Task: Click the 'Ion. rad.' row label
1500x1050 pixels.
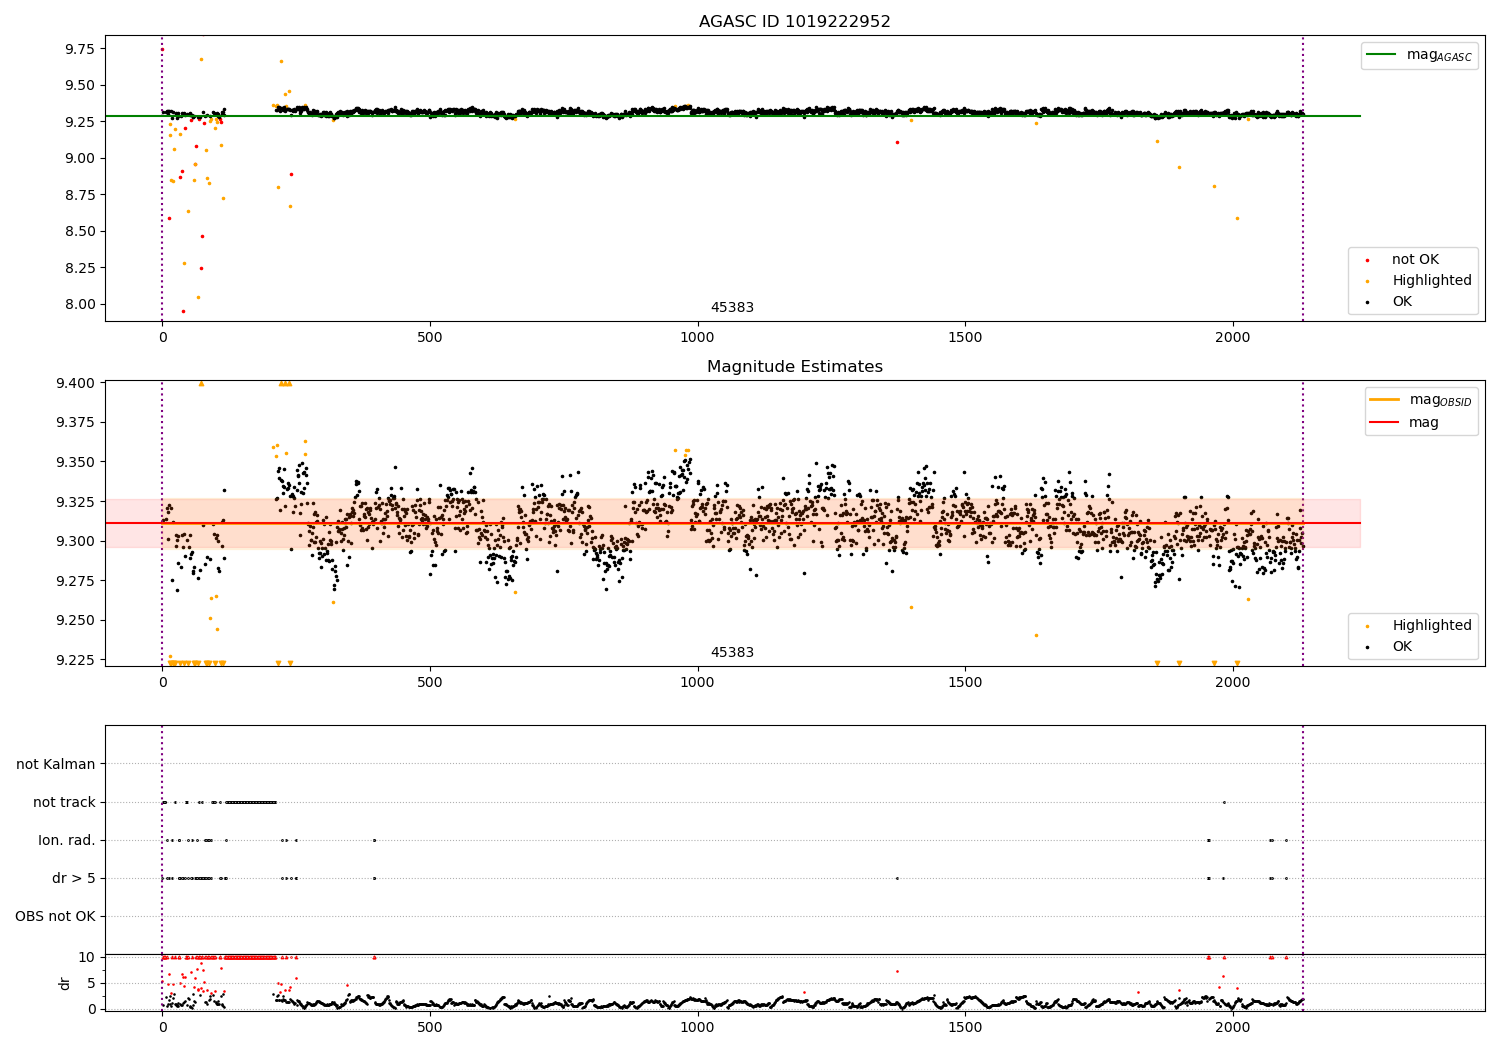Action: coord(67,840)
